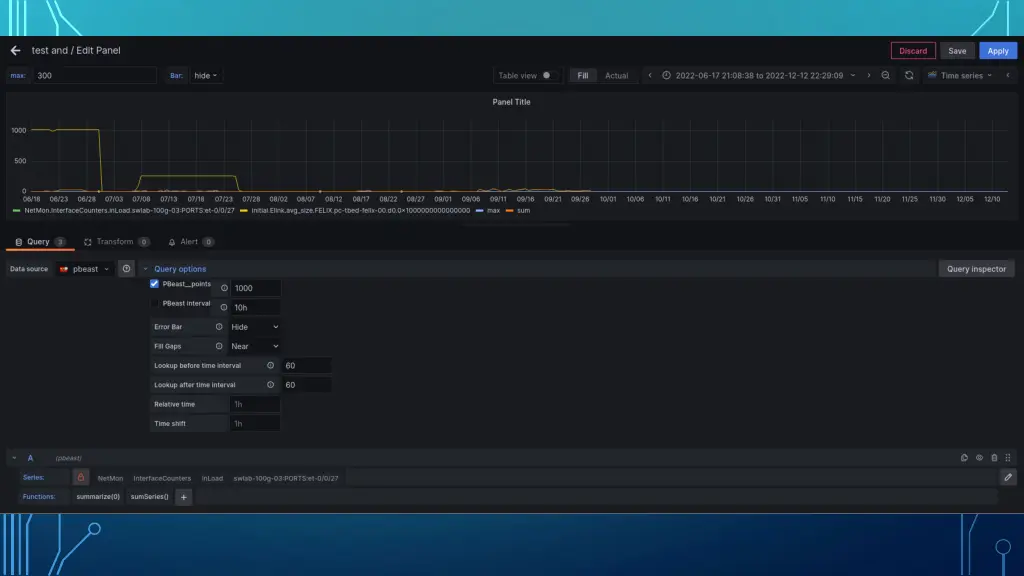This screenshot has width=1024, height=576.
Task: Toggle sum series visibility in legend
Action: (x=523, y=211)
